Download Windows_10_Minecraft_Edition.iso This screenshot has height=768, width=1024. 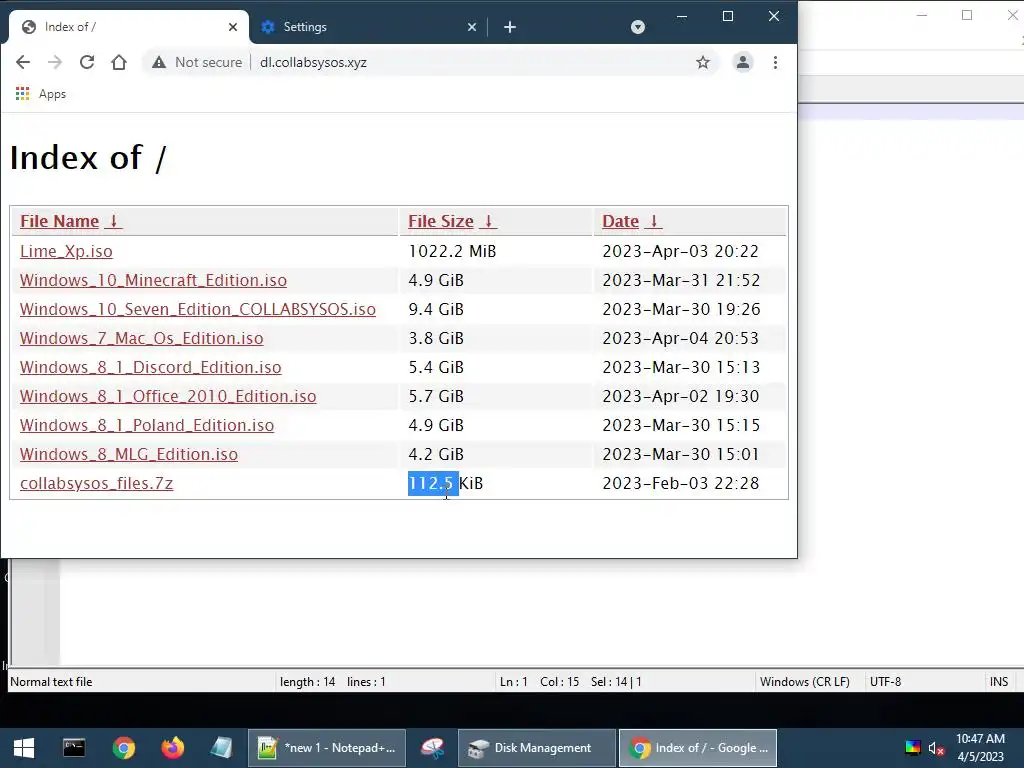153,280
